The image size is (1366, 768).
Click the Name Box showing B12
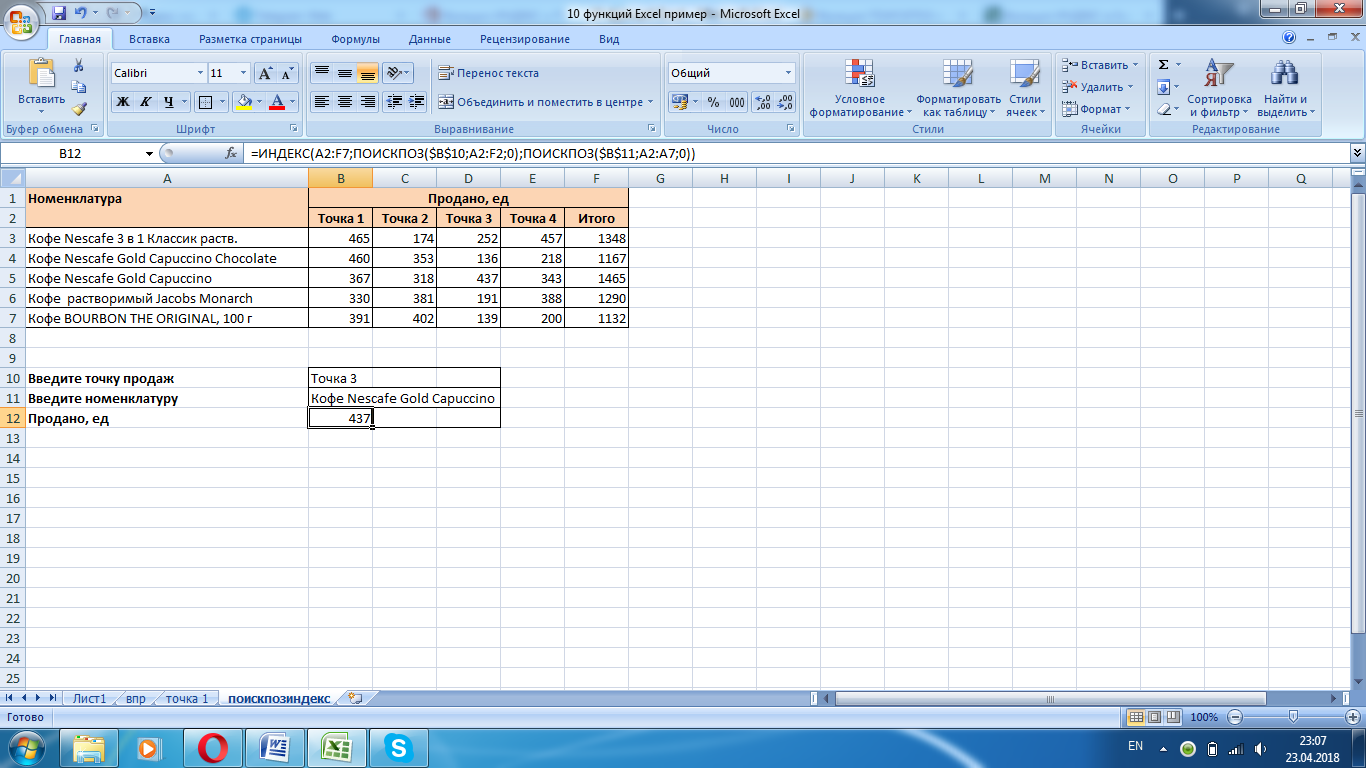pos(70,153)
